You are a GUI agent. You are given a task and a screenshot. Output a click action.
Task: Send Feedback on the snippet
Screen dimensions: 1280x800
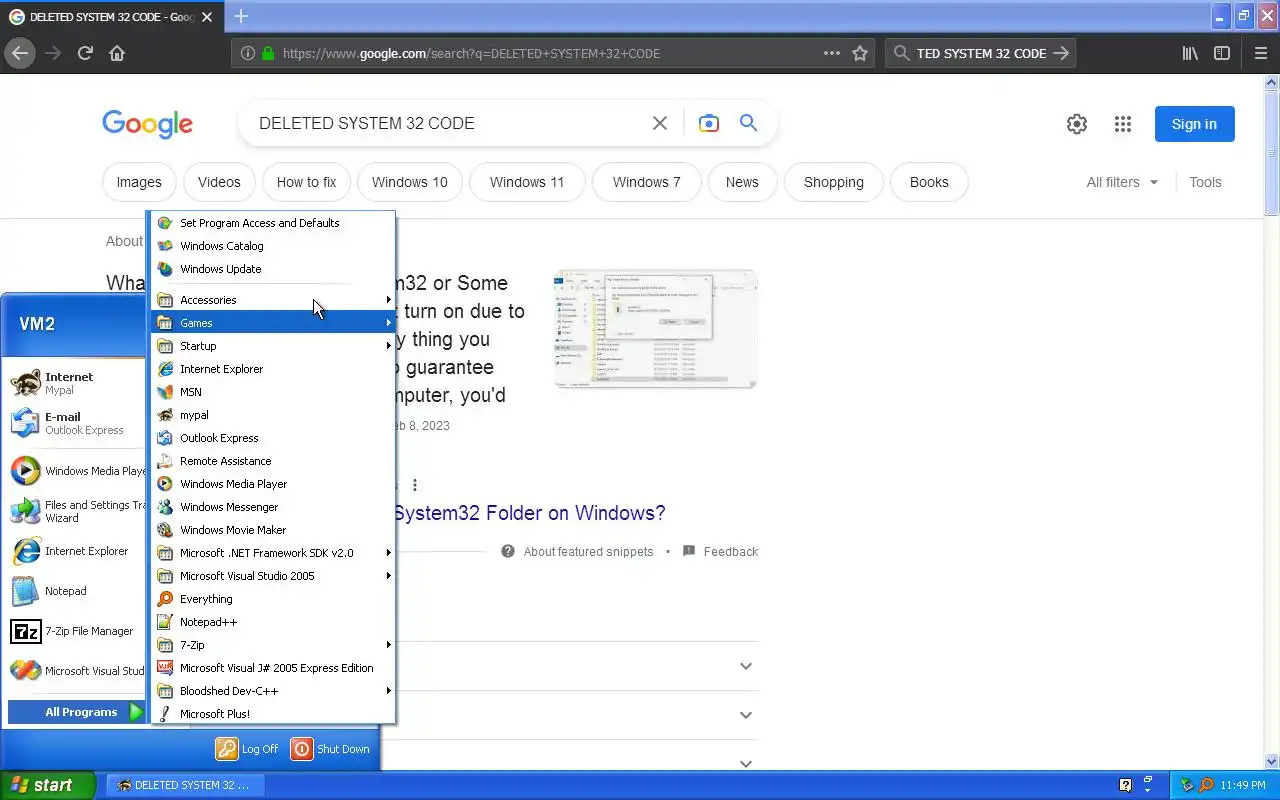(x=720, y=552)
